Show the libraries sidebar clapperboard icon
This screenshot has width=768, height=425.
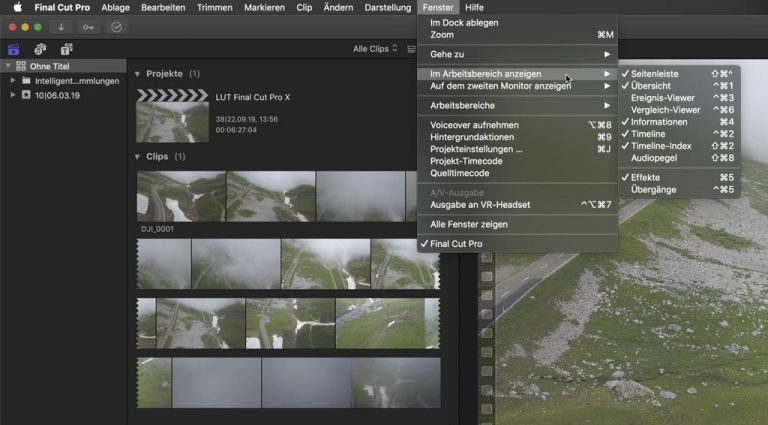14,49
